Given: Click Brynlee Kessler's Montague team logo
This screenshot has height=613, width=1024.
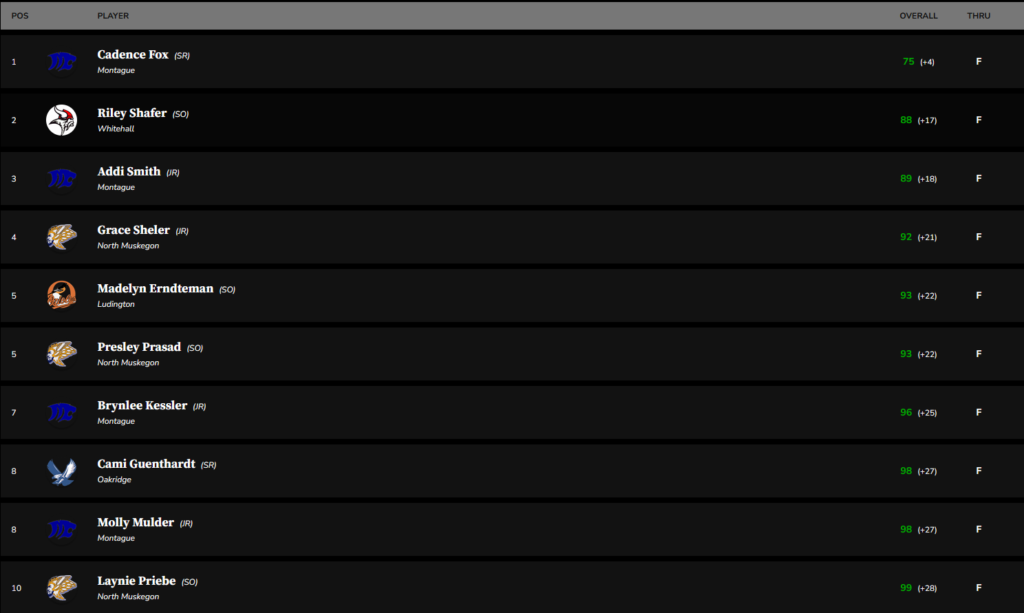Looking at the screenshot, I should pyautogui.click(x=62, y=412).
